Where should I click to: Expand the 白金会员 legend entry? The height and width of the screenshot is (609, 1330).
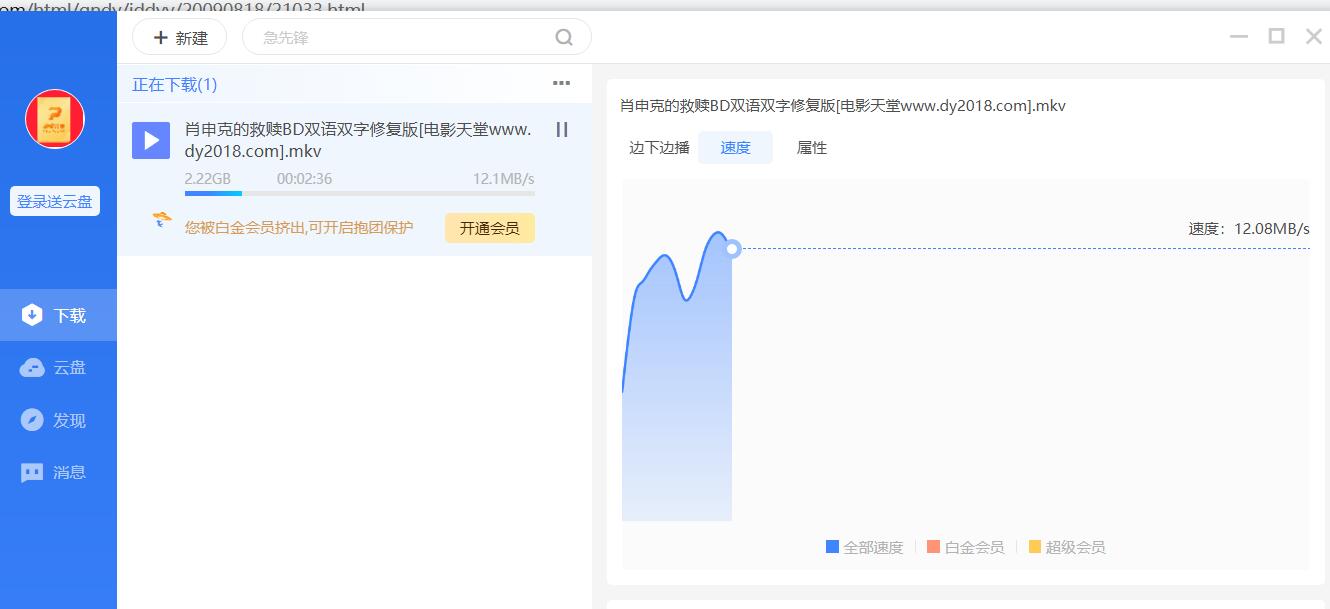click(965, 546)
